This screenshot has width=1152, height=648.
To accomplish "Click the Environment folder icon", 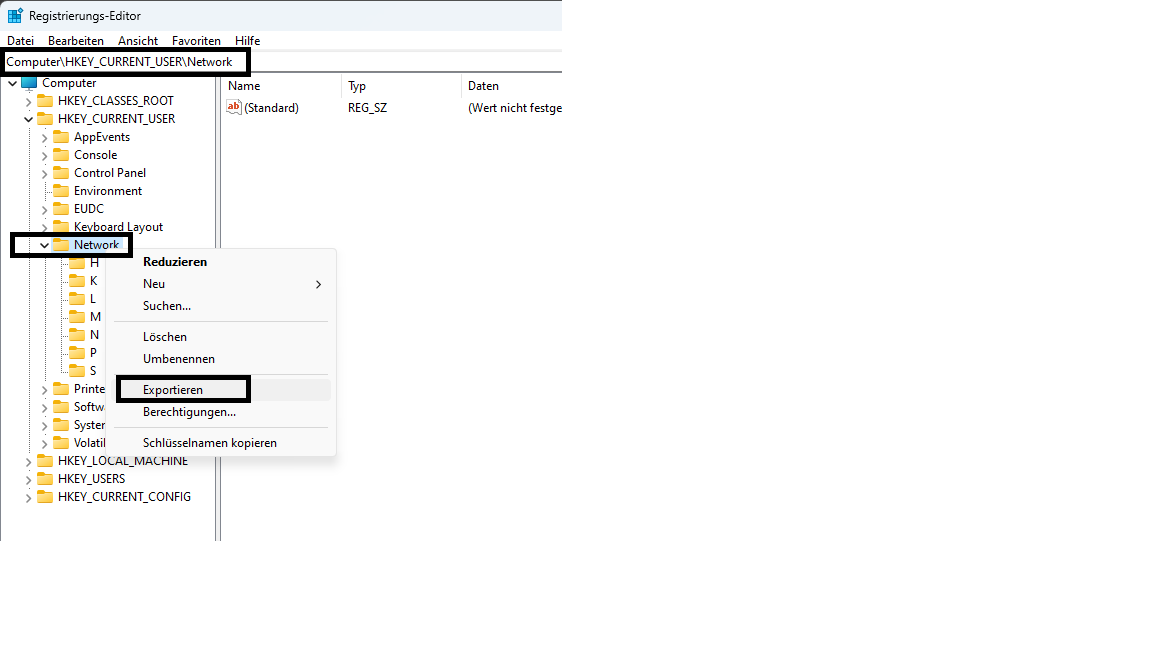I will (61, 191).
